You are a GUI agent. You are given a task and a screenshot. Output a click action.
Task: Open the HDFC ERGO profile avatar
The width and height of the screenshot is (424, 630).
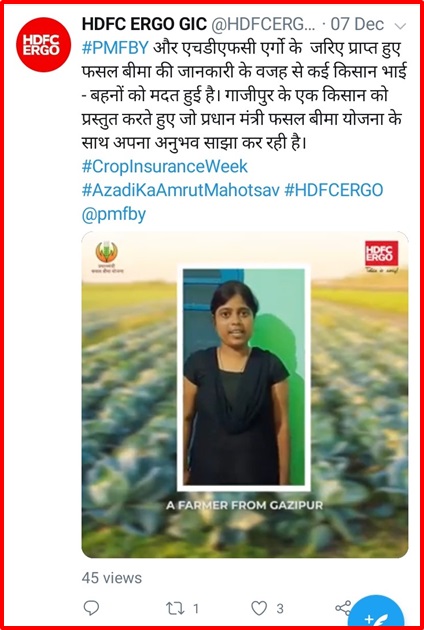coord(43,45)
